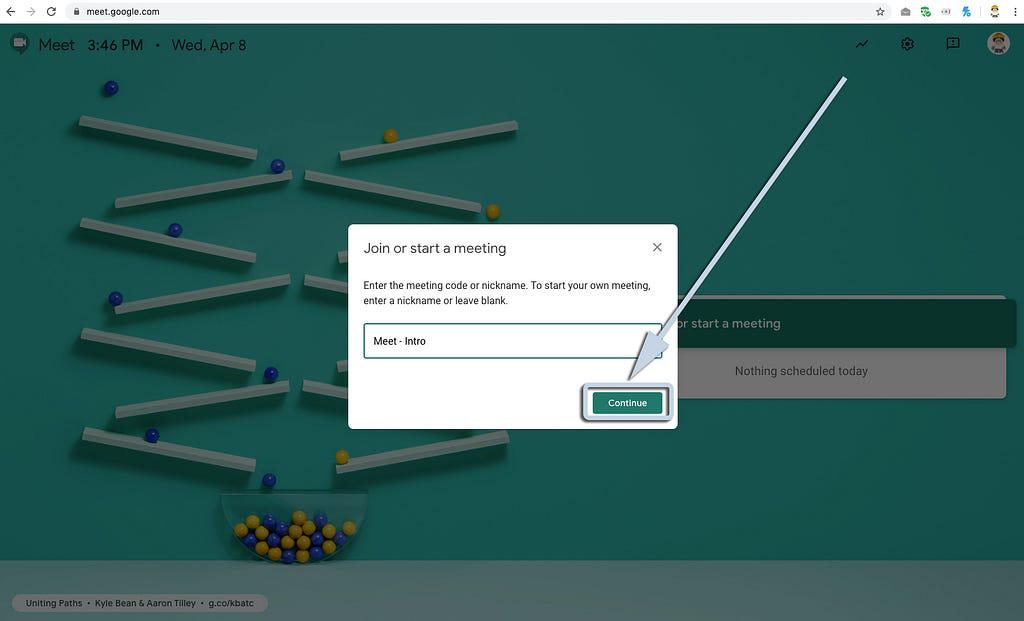Bookmark this page with the star icon
Image resolution: width=1024 pixels, height=621 pixels.
[x=880, y=12]
